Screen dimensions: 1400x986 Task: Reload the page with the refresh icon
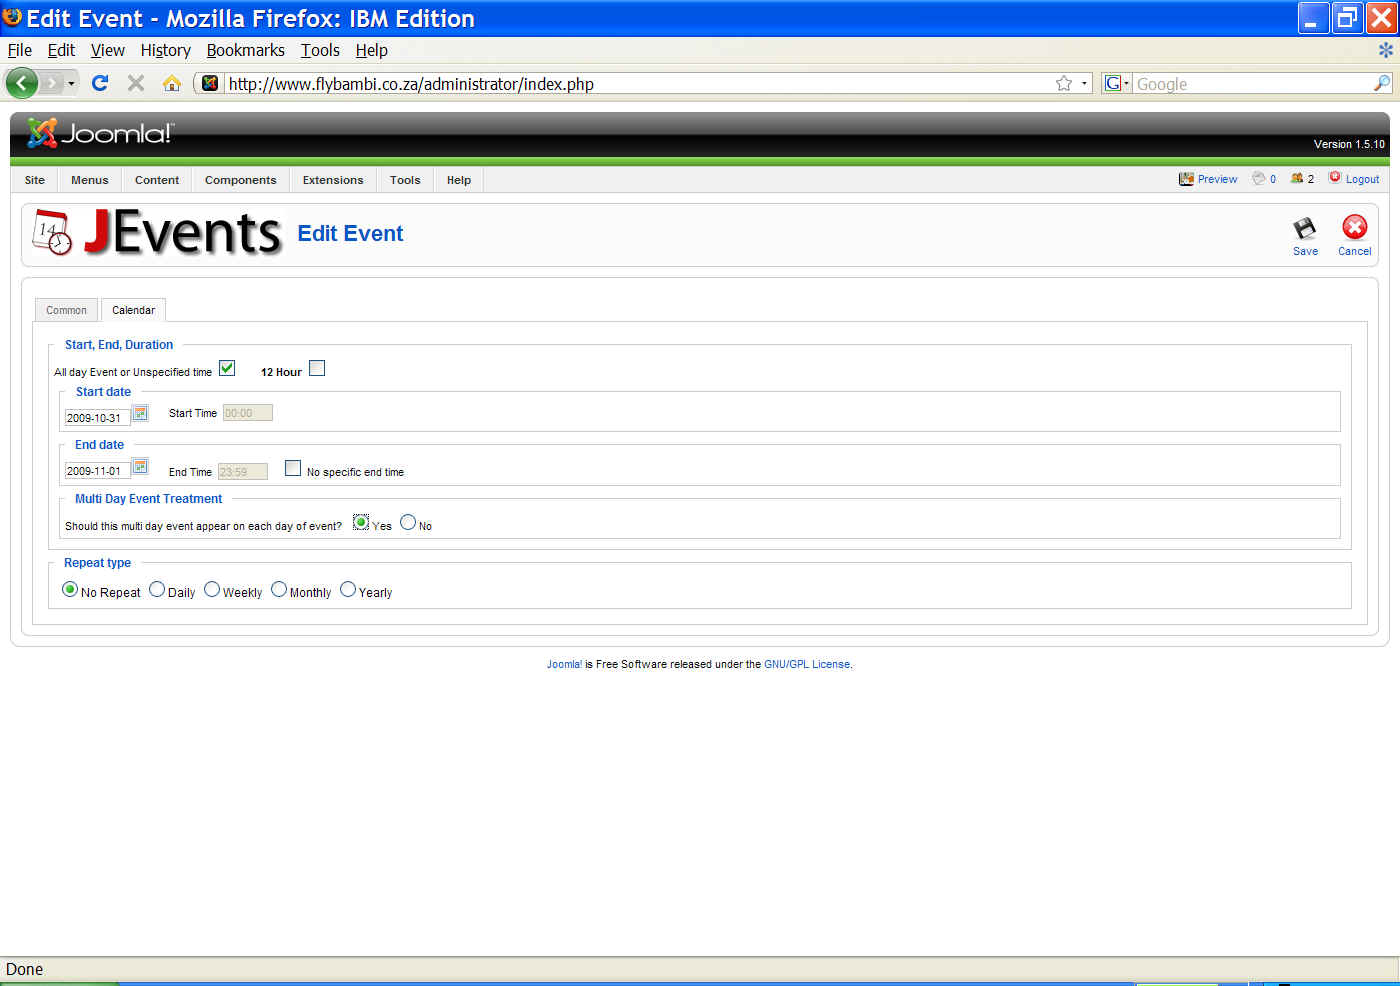click(100, 83)
